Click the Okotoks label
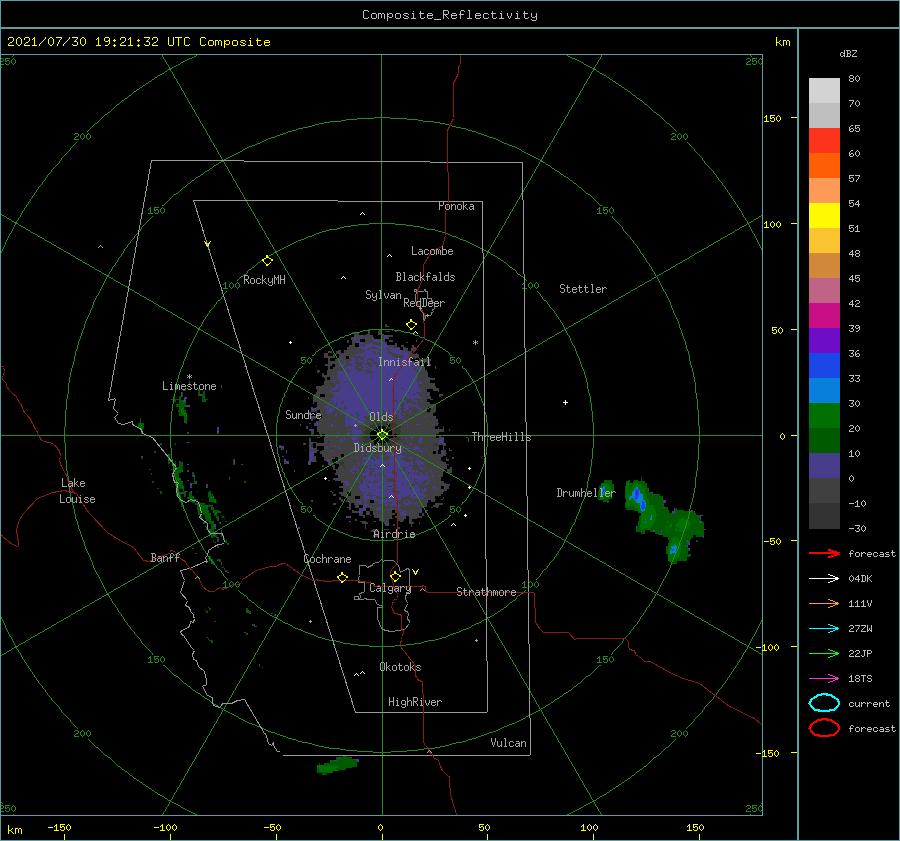Viewport: 900px width, 841px height. (x=400, y=667)
